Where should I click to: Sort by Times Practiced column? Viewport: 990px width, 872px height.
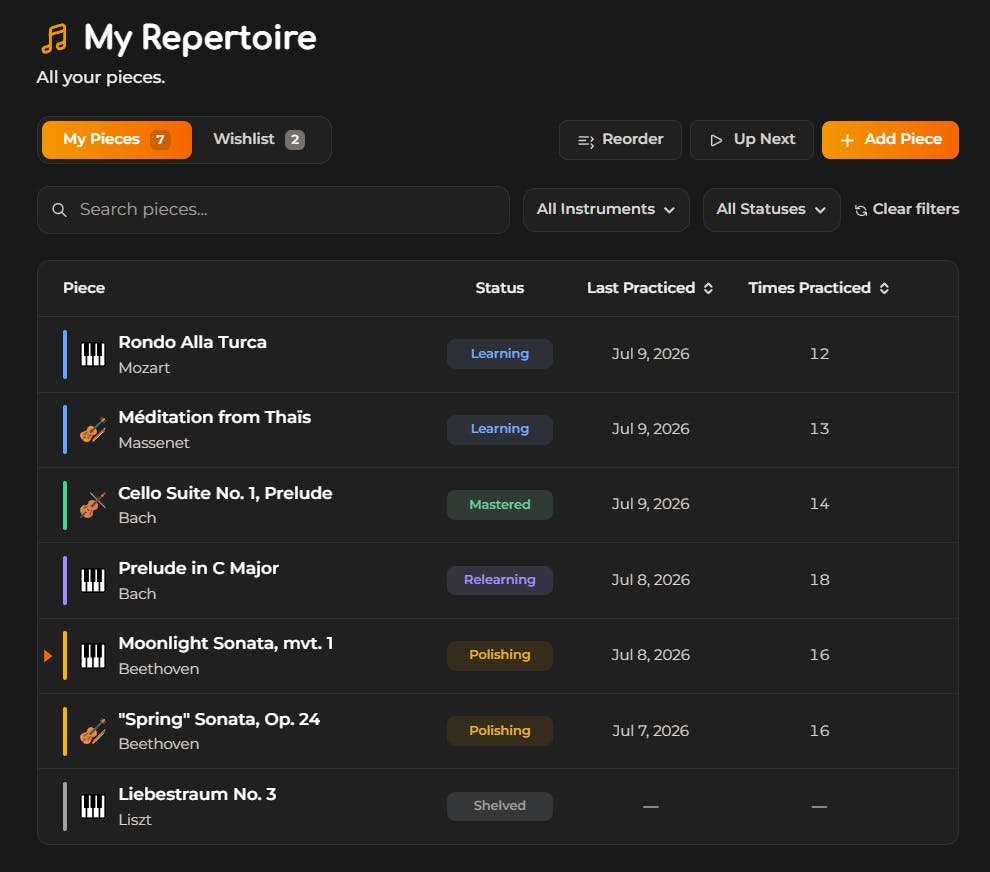[x=819, y=288]
